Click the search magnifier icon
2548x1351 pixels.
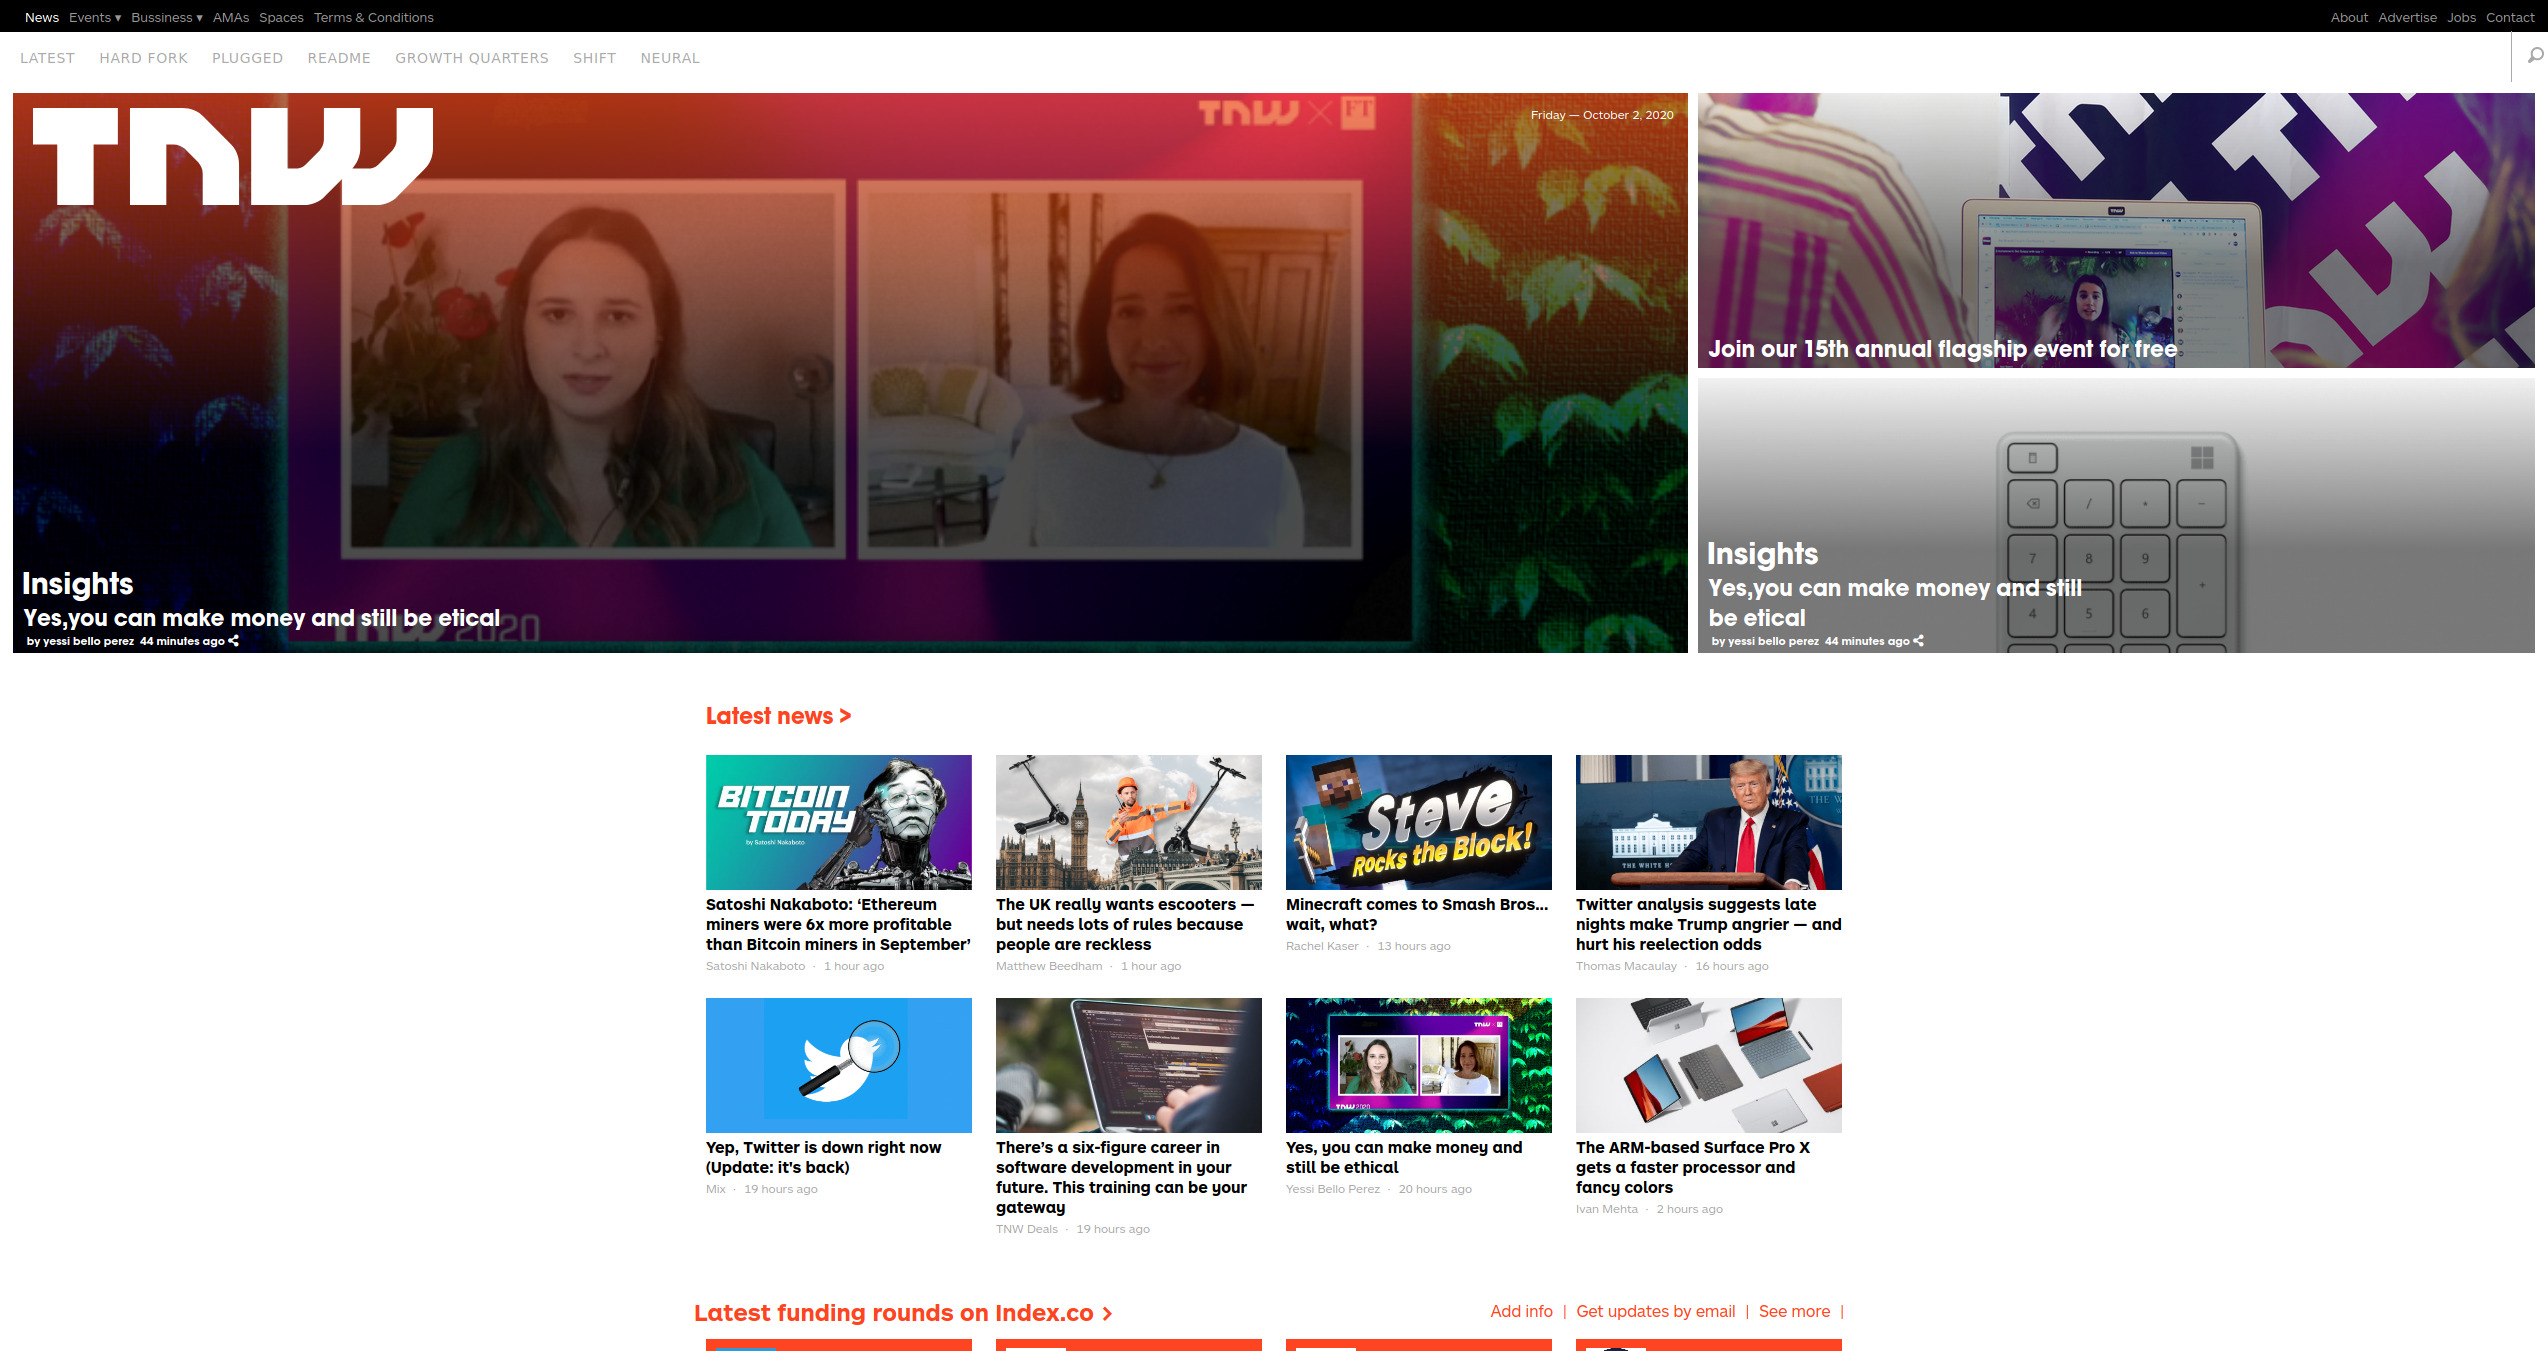click(x=2534, y=56)
